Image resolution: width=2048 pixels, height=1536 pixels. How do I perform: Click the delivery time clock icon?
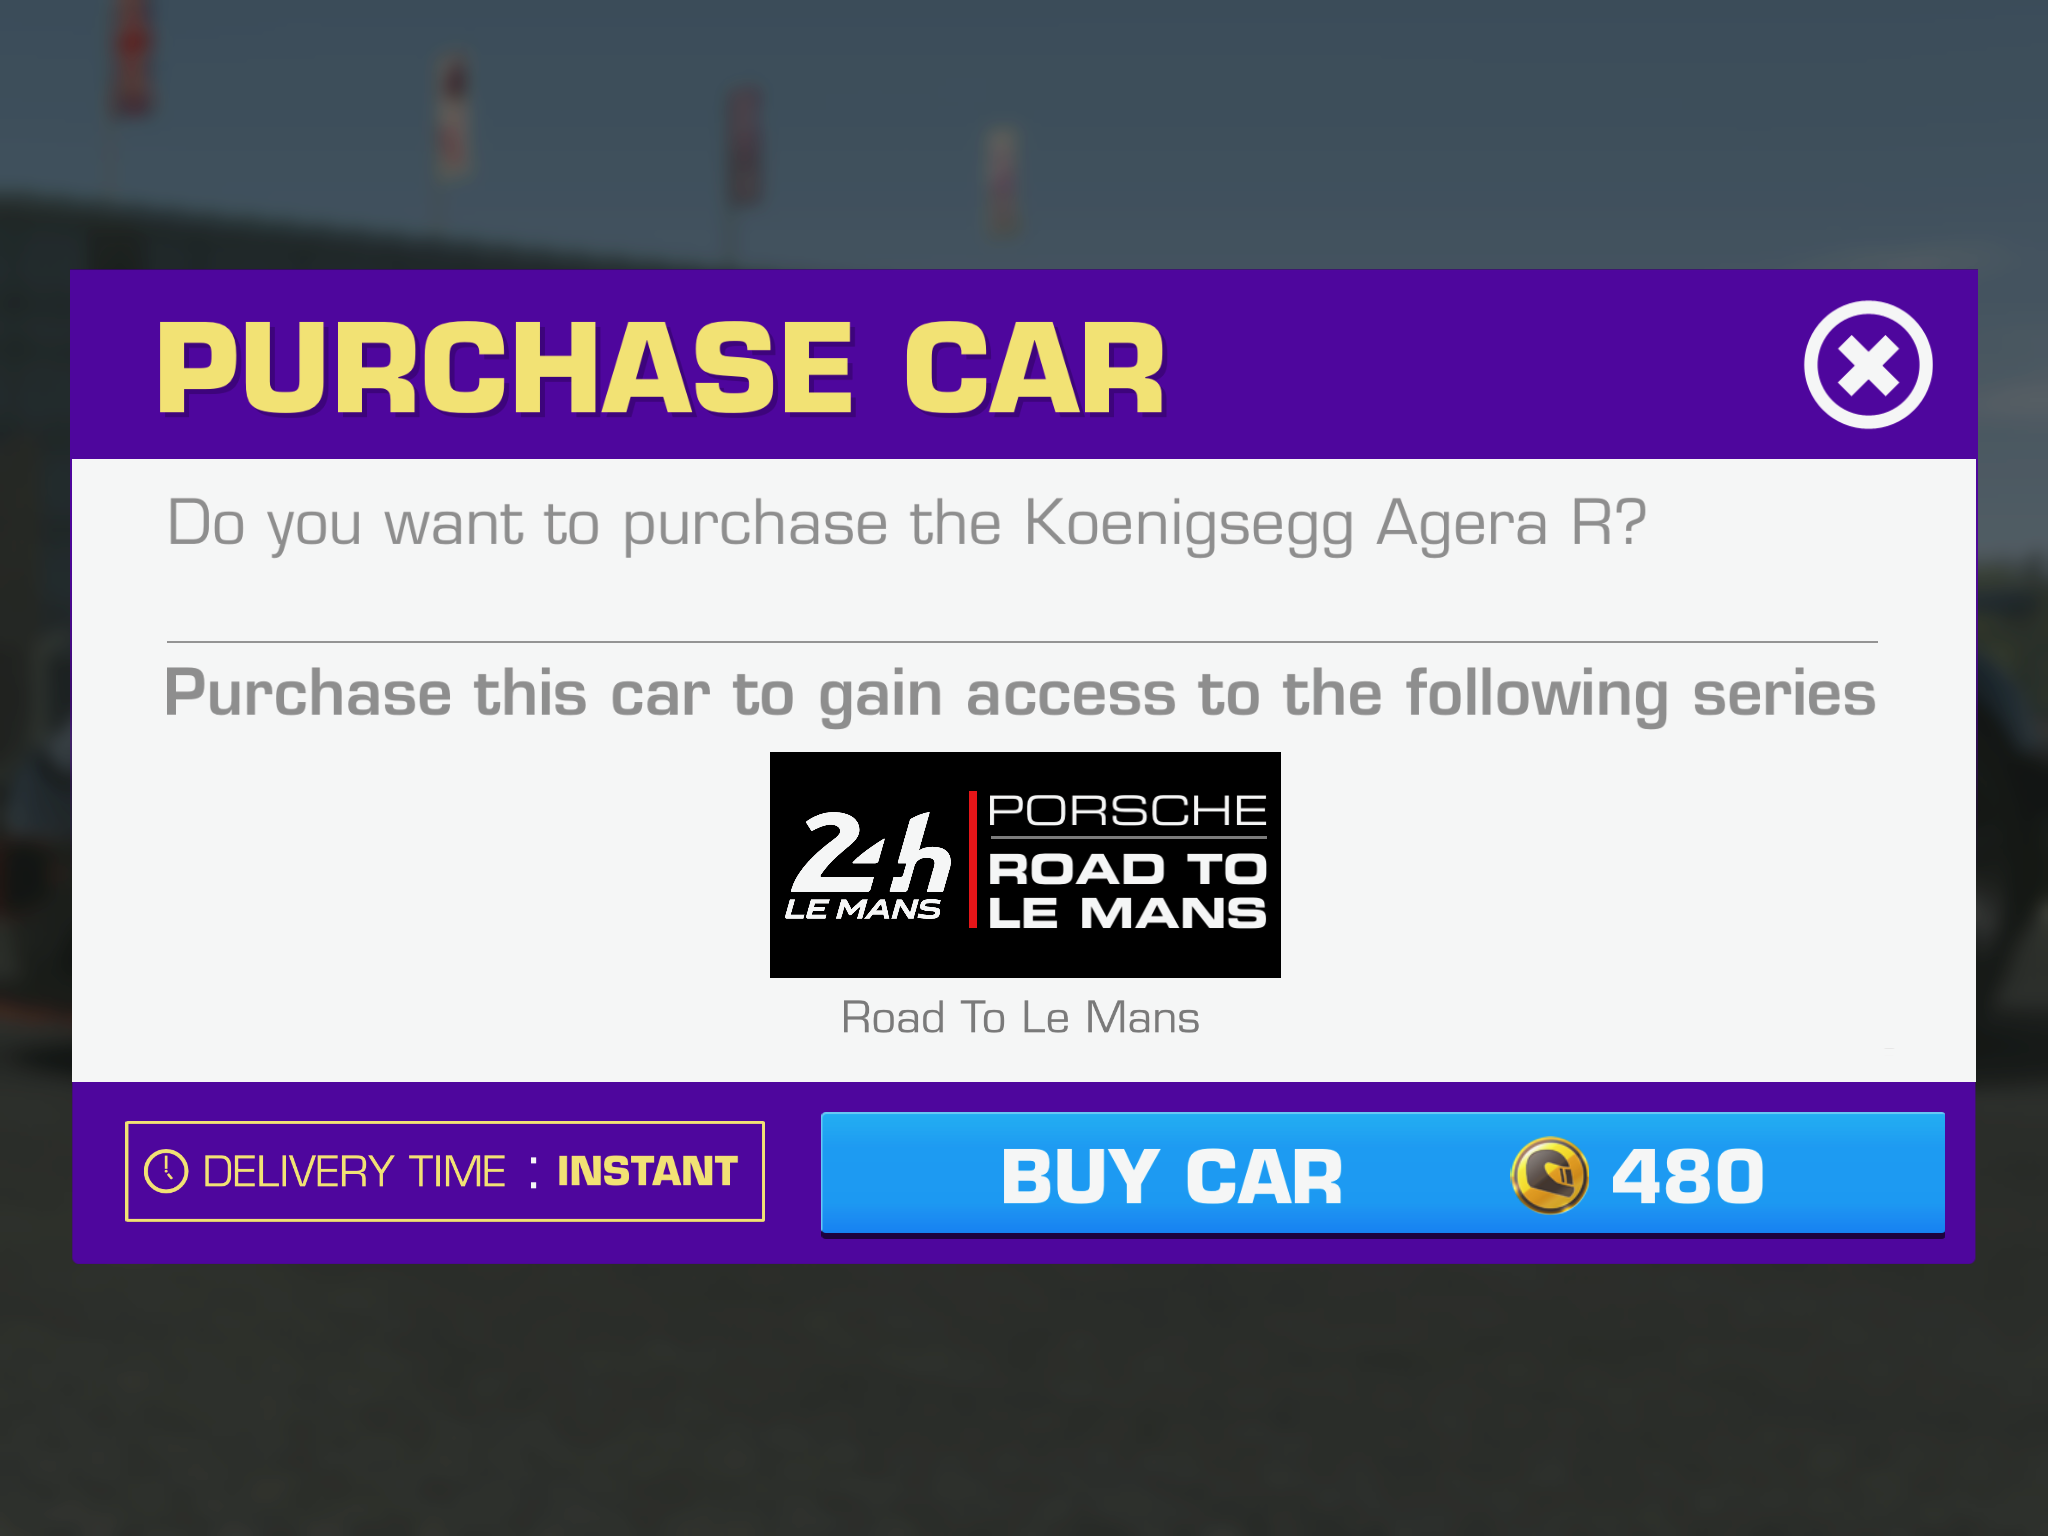click(x=166, y=1171)
